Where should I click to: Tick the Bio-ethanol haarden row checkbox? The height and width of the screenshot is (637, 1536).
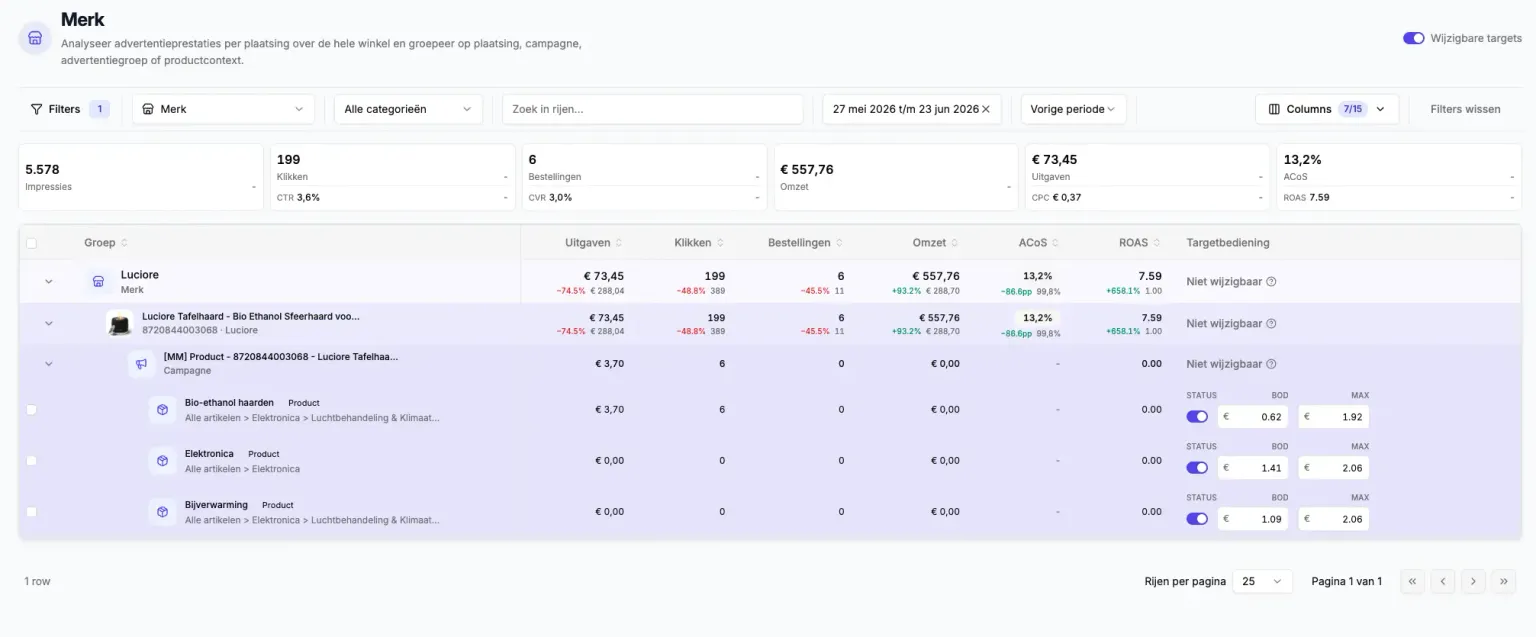point(31,410)
